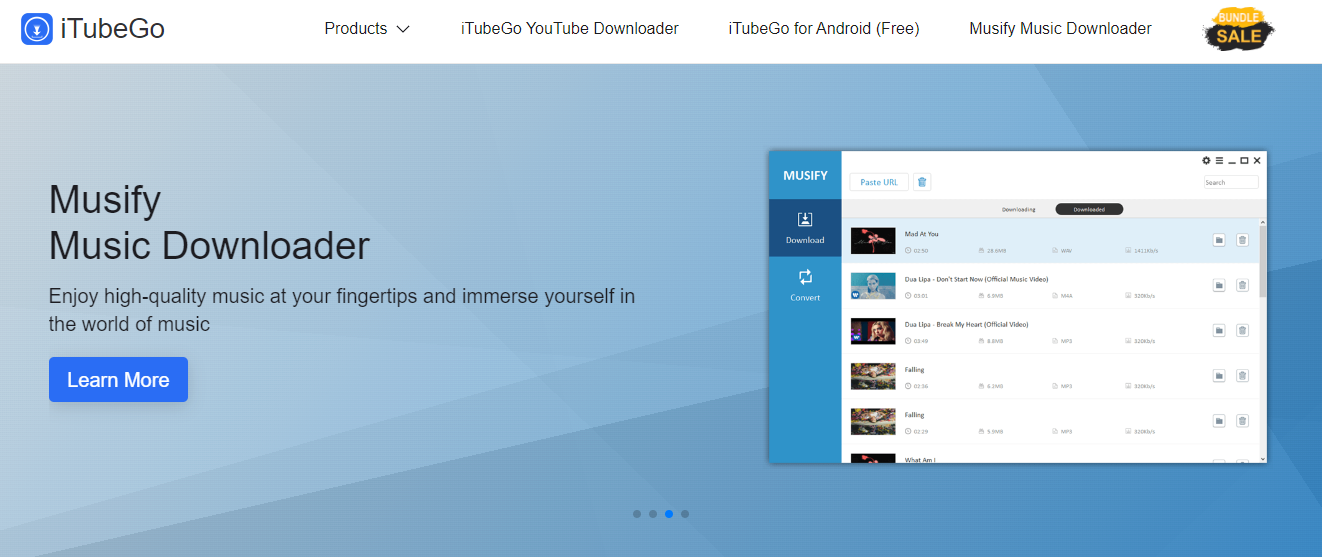Expand the Products dropdown menu

(x=367, y=29)
